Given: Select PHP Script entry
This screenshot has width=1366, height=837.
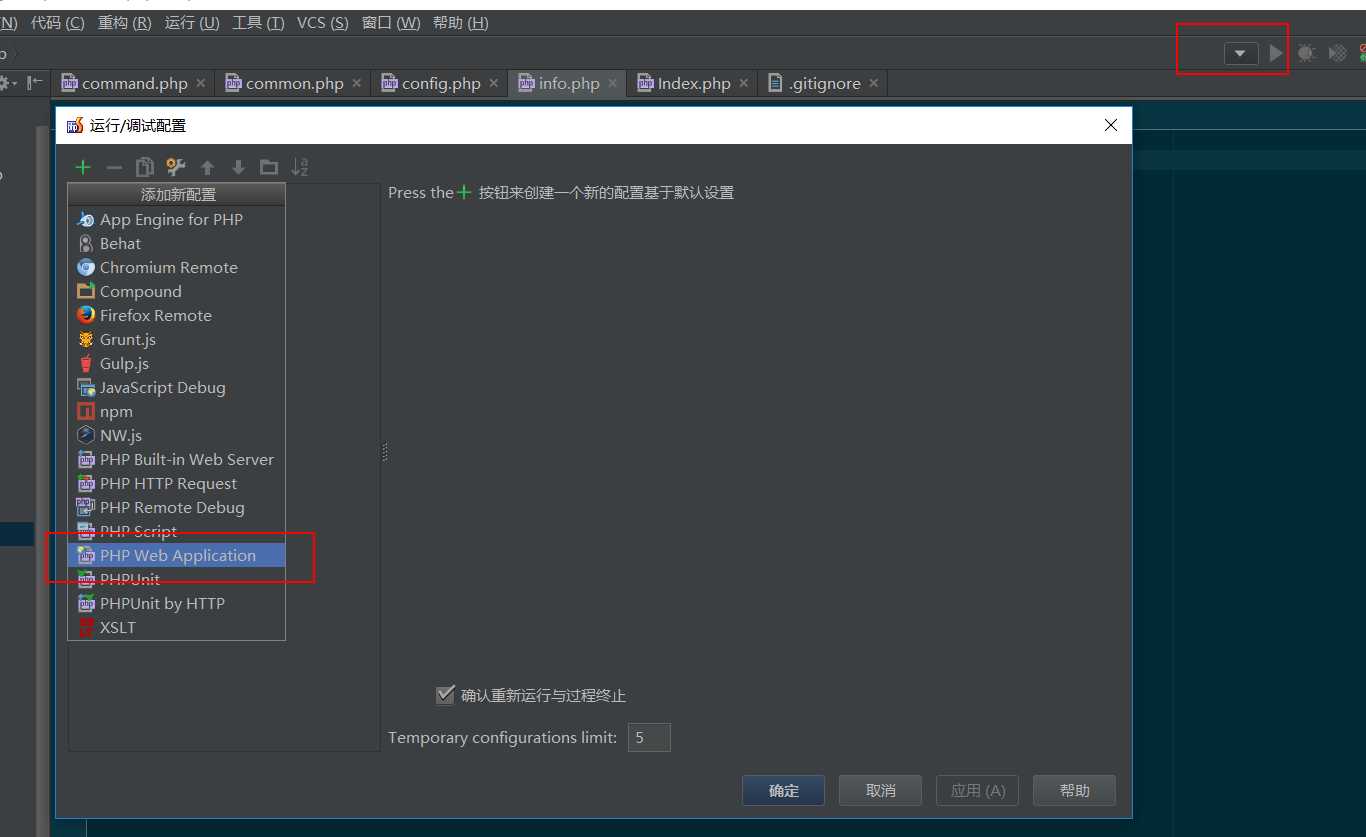Looking at the screenshot, I should pyautogui.click(x=177, y=531).
